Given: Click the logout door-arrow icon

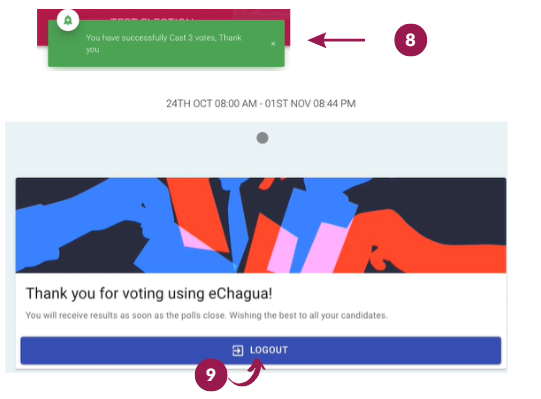Looking at the screenshot, I should point(238,350).
